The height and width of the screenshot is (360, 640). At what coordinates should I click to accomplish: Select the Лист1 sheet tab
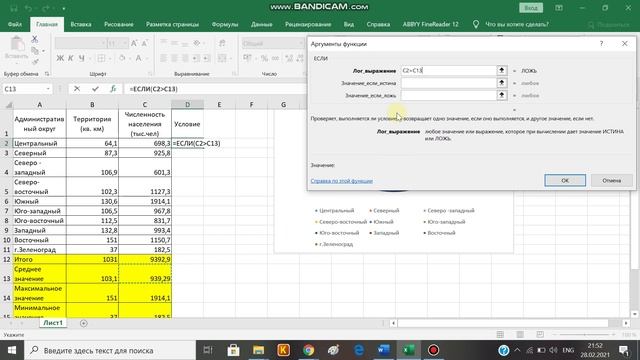point(53,323)
